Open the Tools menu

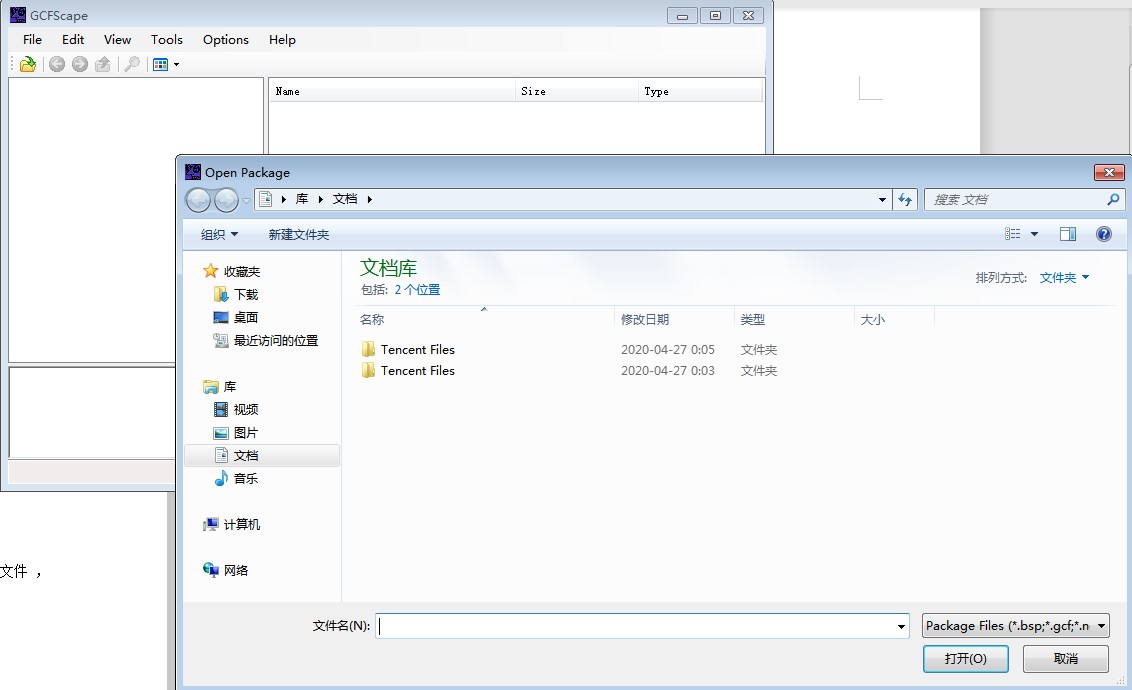point(167,40)
